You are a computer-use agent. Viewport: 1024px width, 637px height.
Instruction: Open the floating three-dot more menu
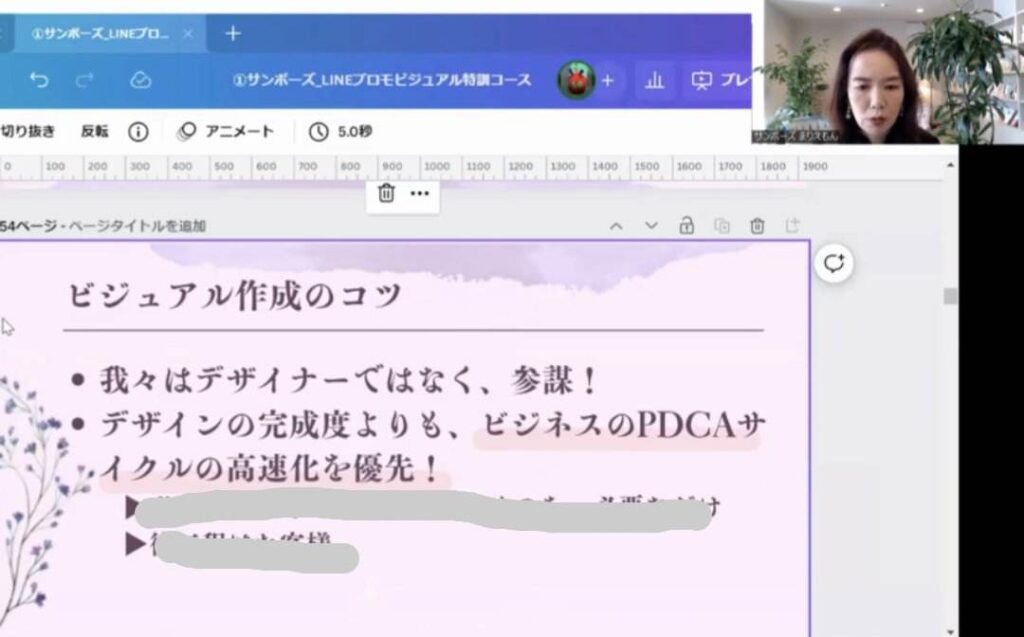coord(420,193)
